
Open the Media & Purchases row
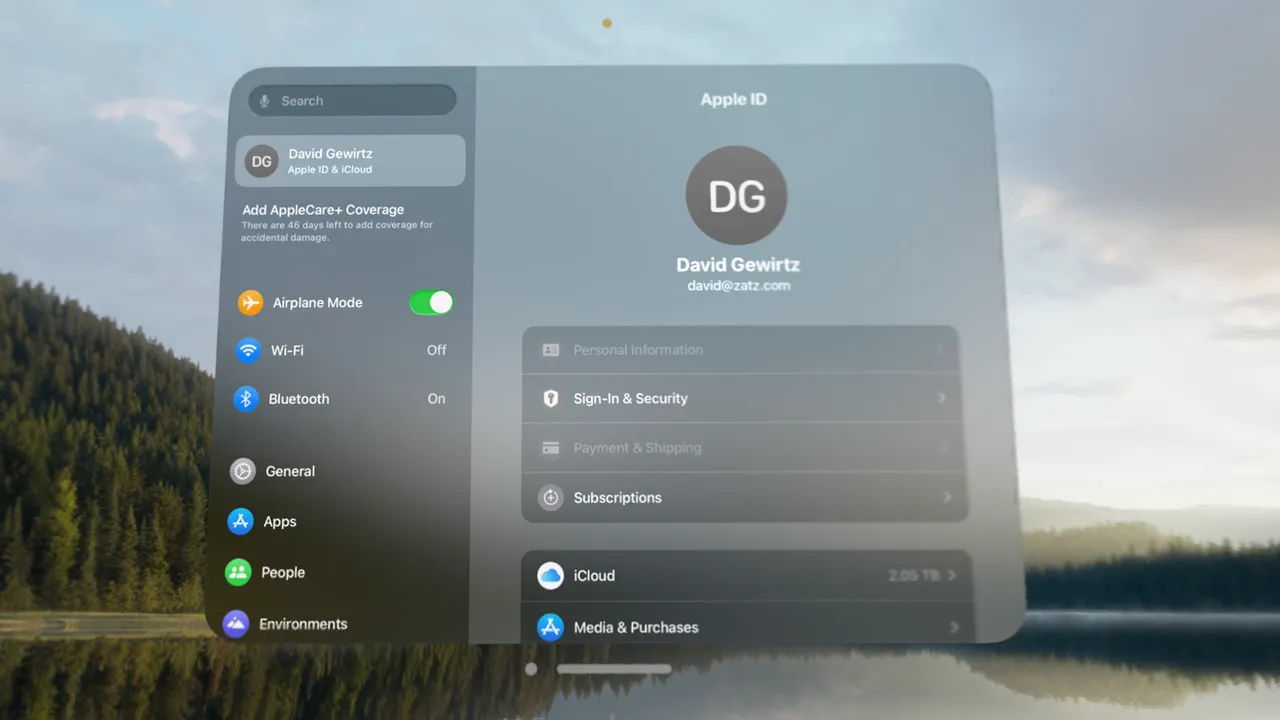pos(748,624)
